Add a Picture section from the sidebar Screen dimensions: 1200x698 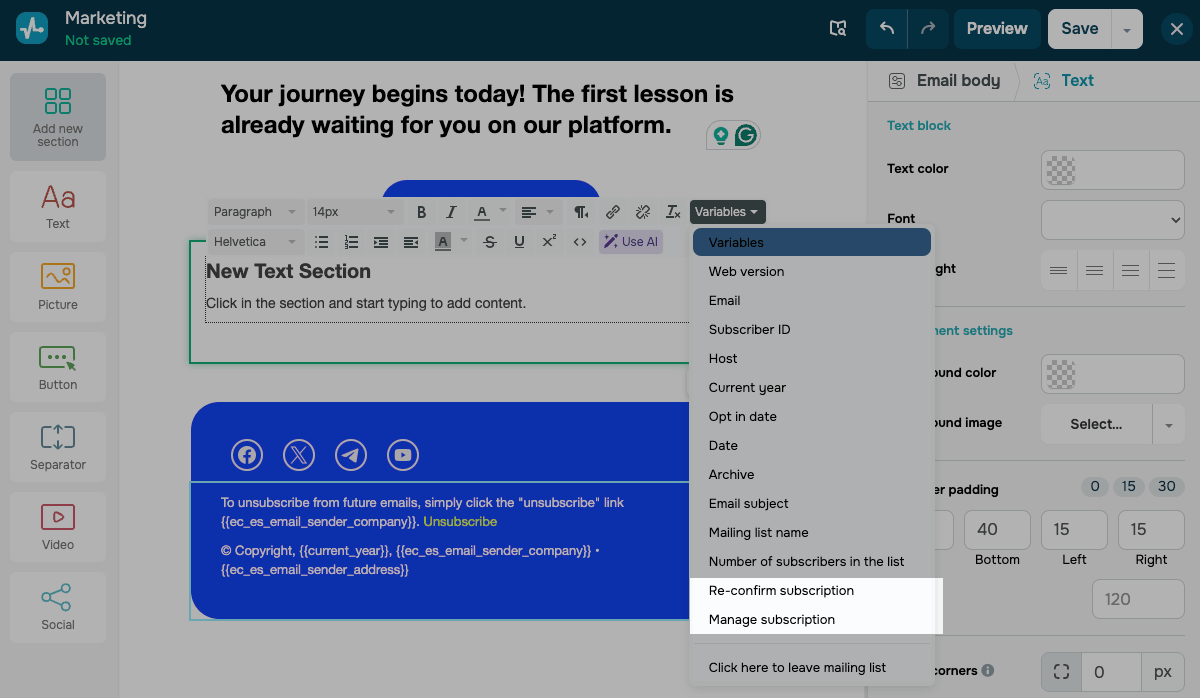click(x=58, y=286)
